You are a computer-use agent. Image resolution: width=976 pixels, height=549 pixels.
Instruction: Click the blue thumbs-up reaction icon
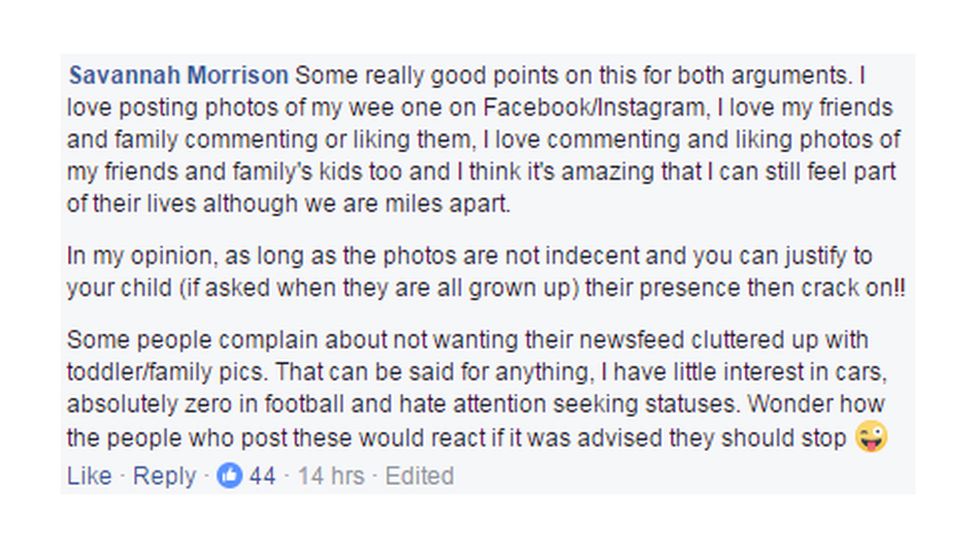(x=229, y=476)
